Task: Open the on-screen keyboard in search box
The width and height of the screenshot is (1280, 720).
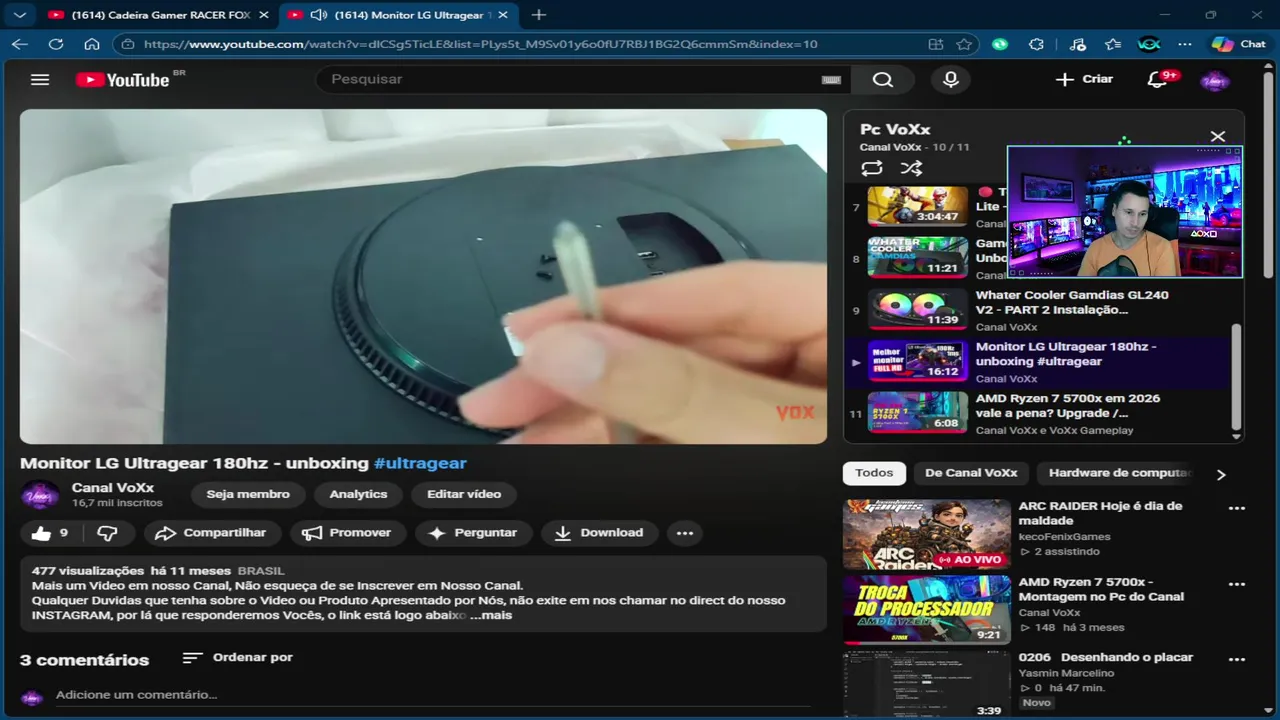Action: click(x=831, y=80)
